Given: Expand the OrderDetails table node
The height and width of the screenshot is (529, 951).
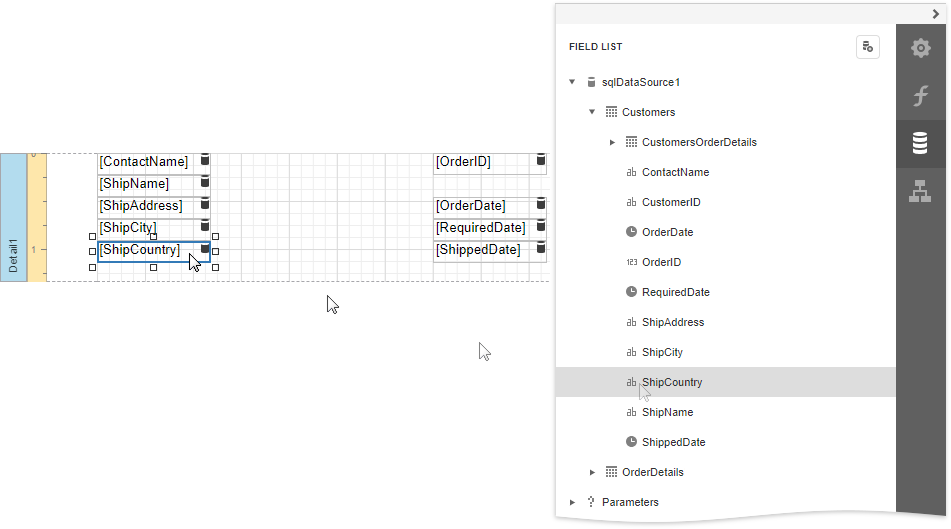Looking at the screenshot, I should tap(592, 472).
